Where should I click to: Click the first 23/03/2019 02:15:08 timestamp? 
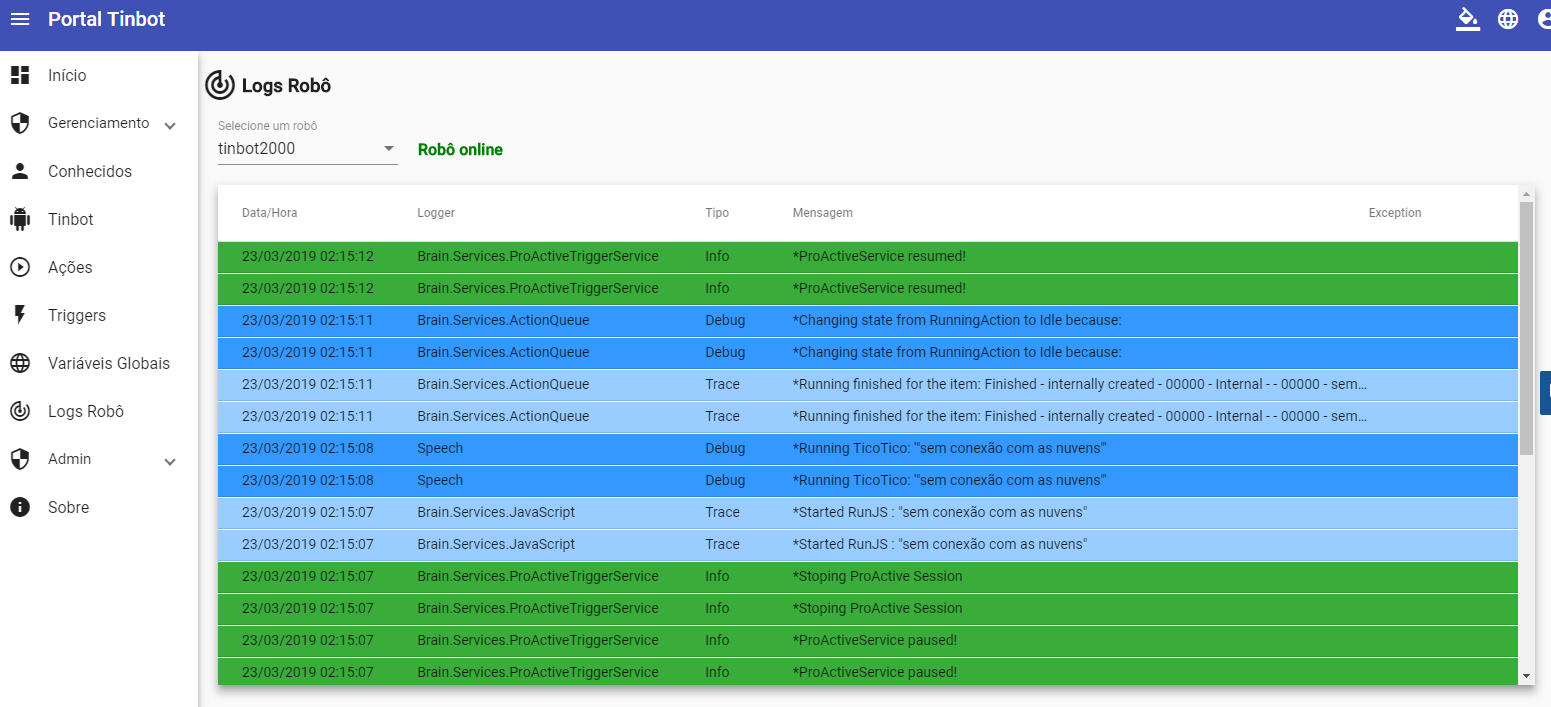pos(308,448)
